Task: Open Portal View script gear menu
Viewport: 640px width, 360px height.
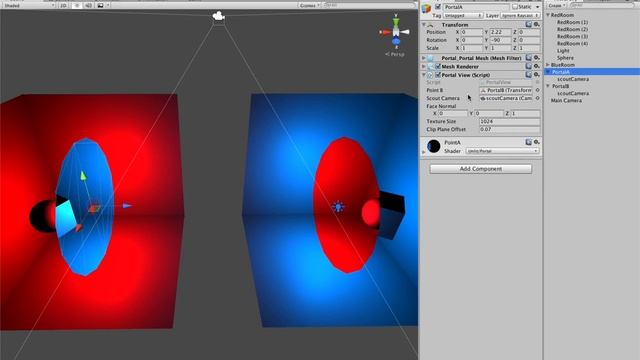Action: [x=537, y=75]
